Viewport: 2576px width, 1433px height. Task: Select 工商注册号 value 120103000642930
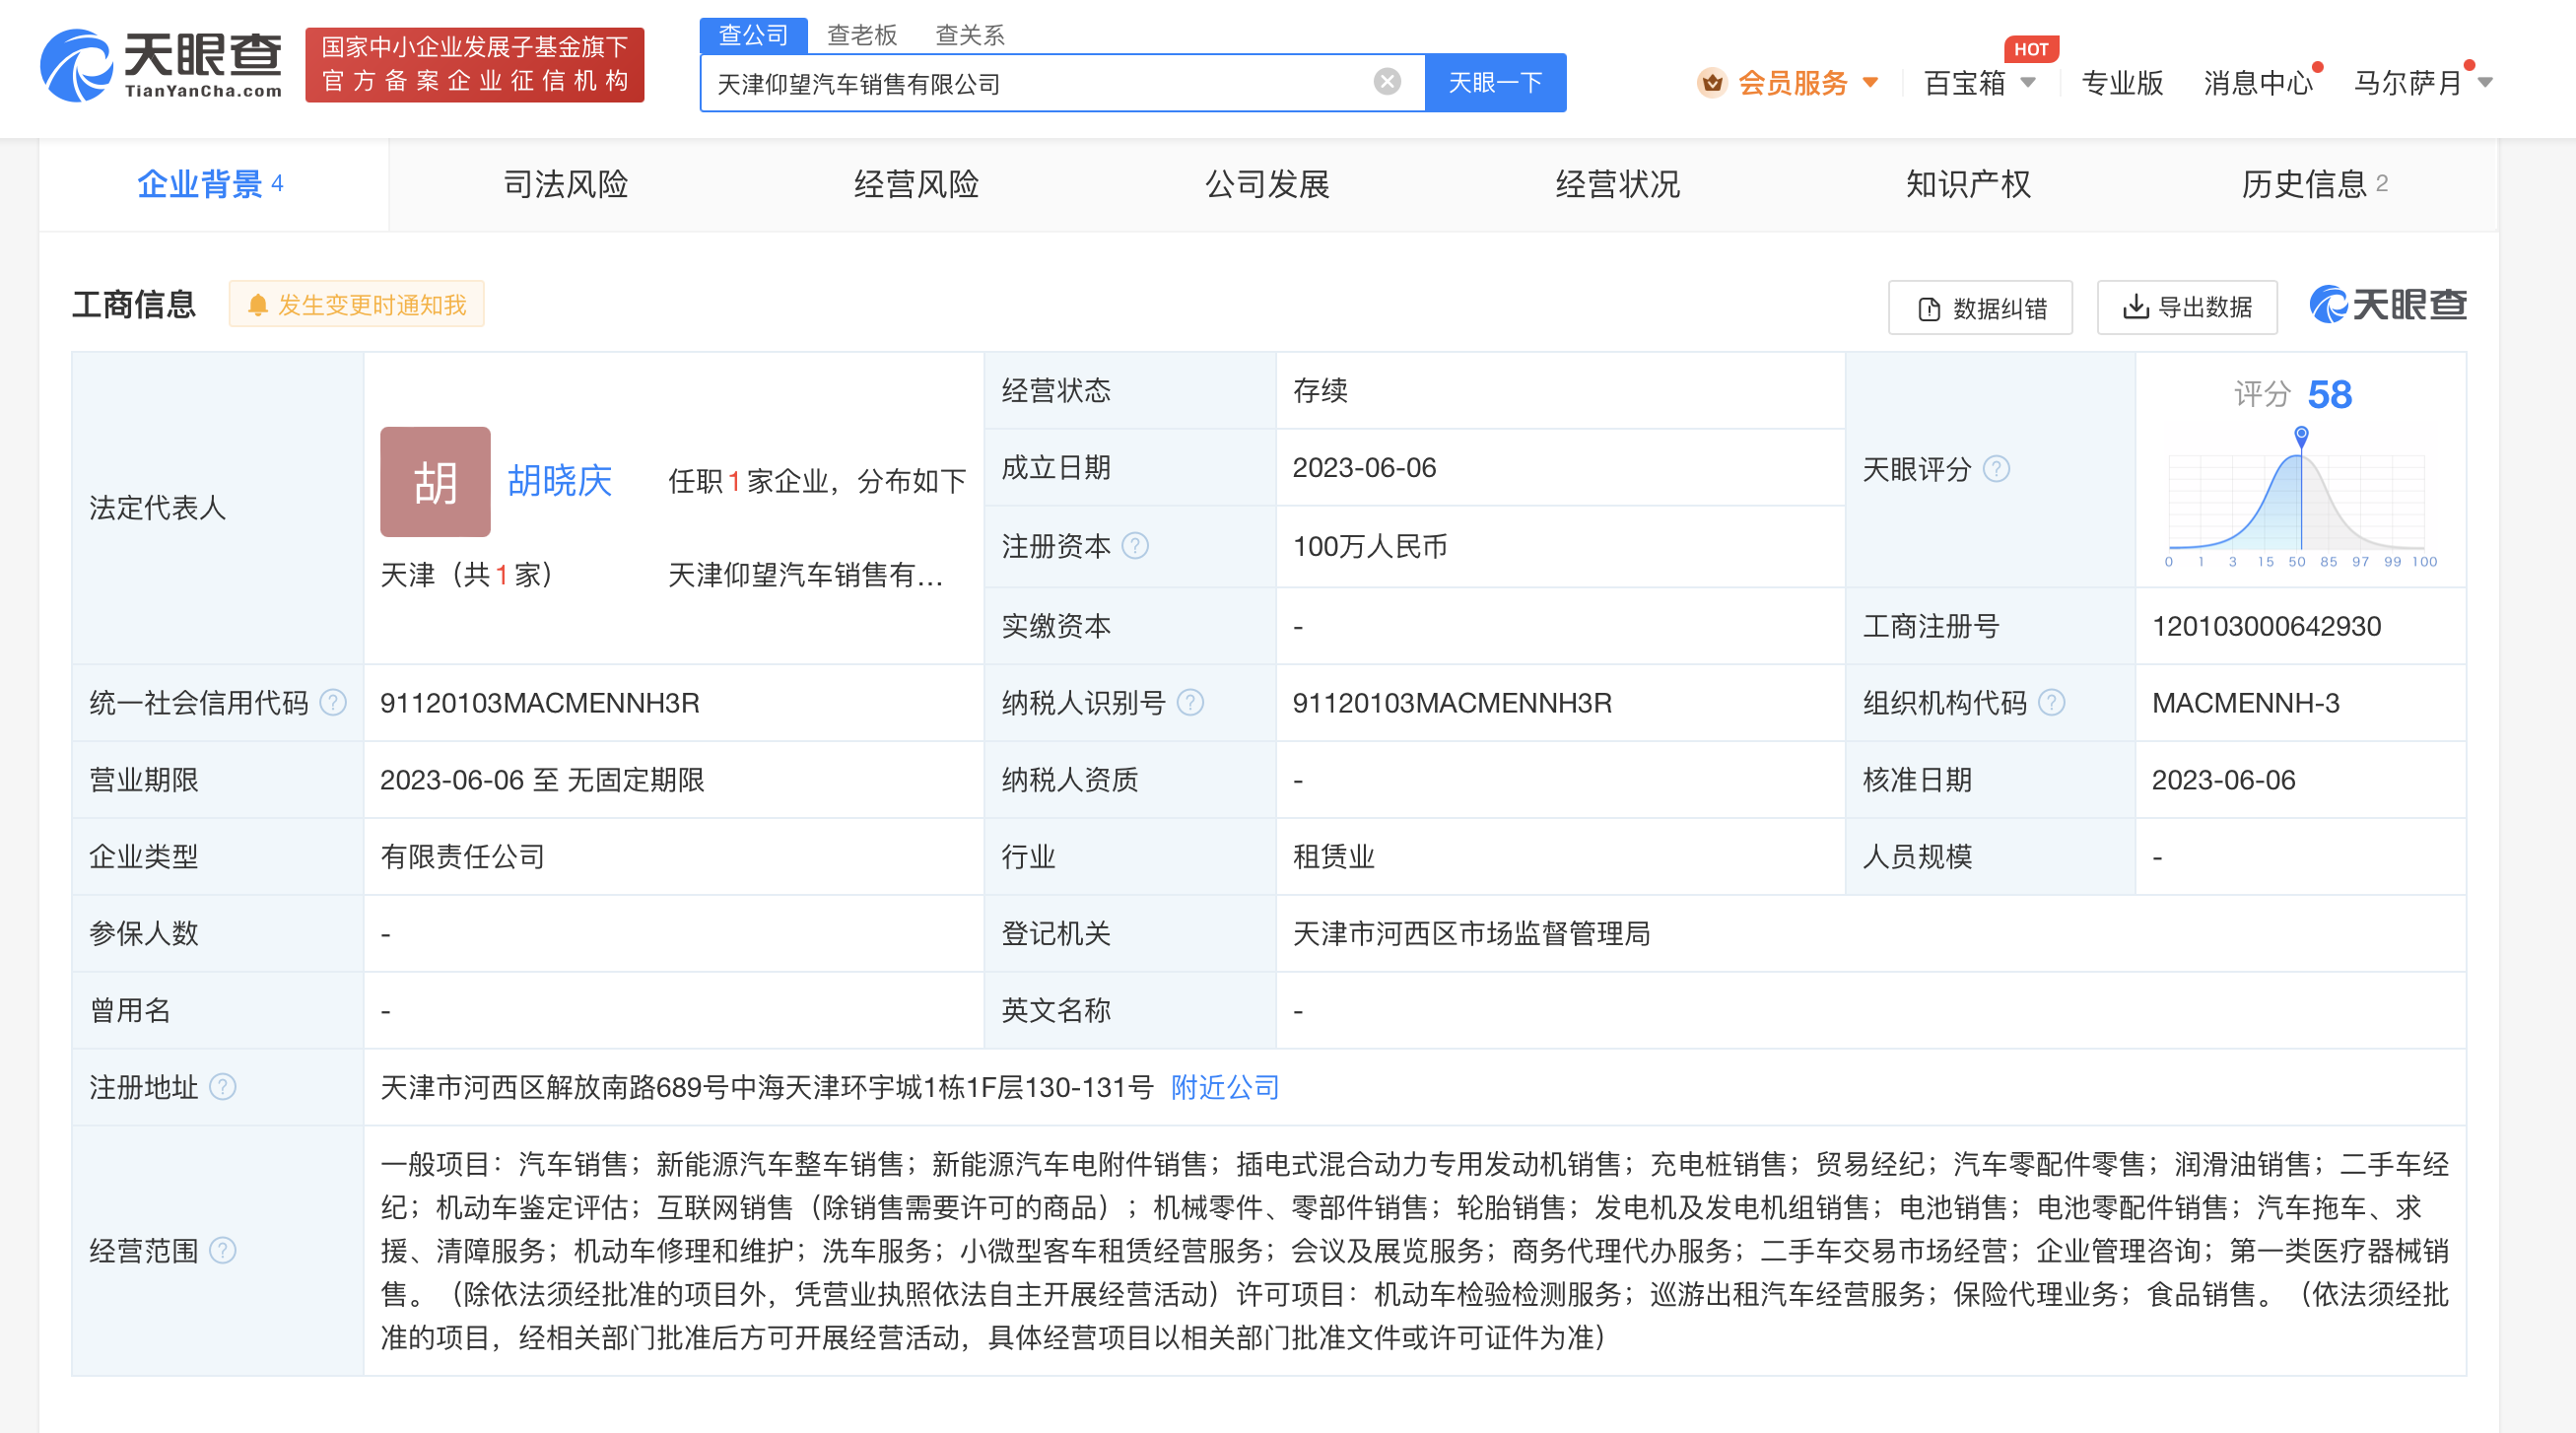coord(2266,626)
